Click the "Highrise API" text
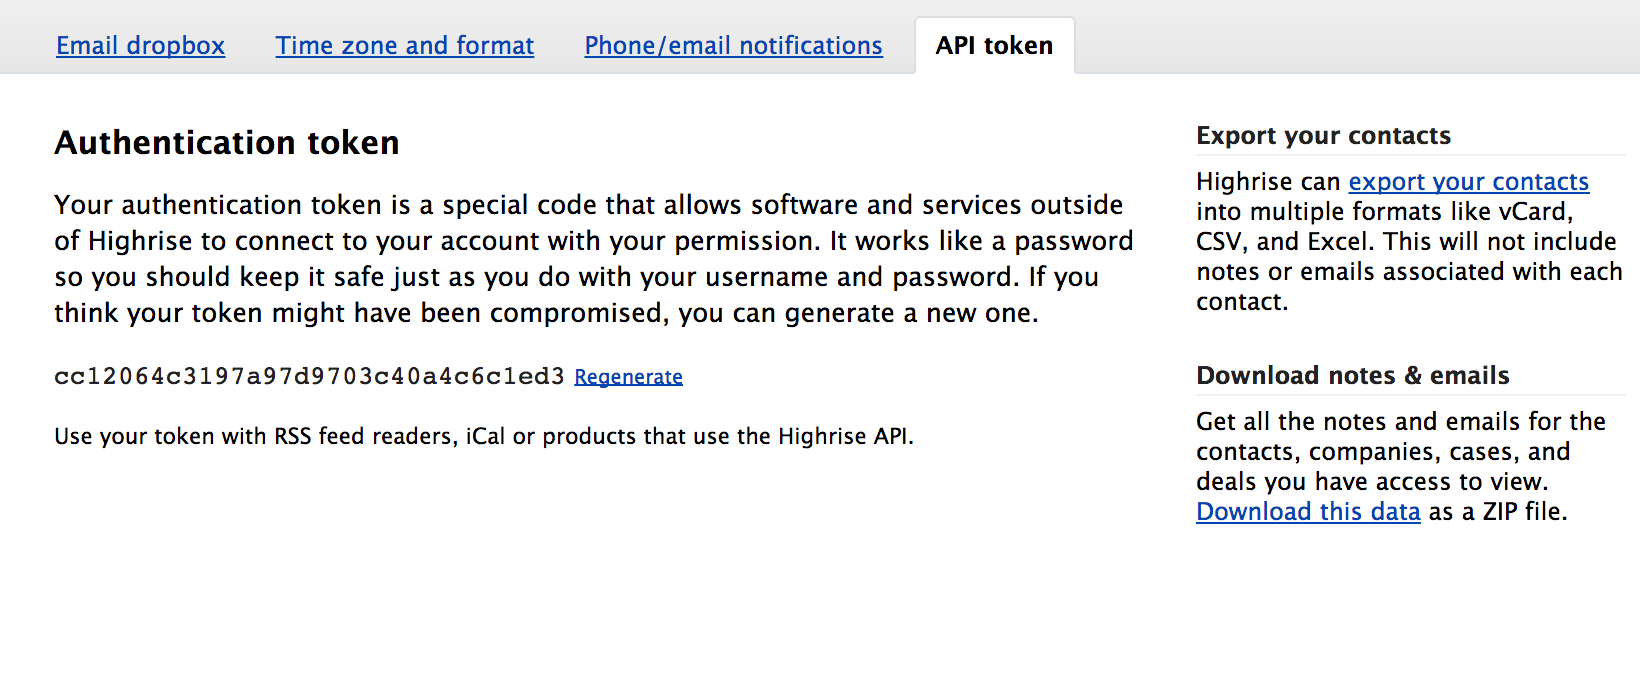The height and width of the screenshot is (700, 1640). pos(843,437)
